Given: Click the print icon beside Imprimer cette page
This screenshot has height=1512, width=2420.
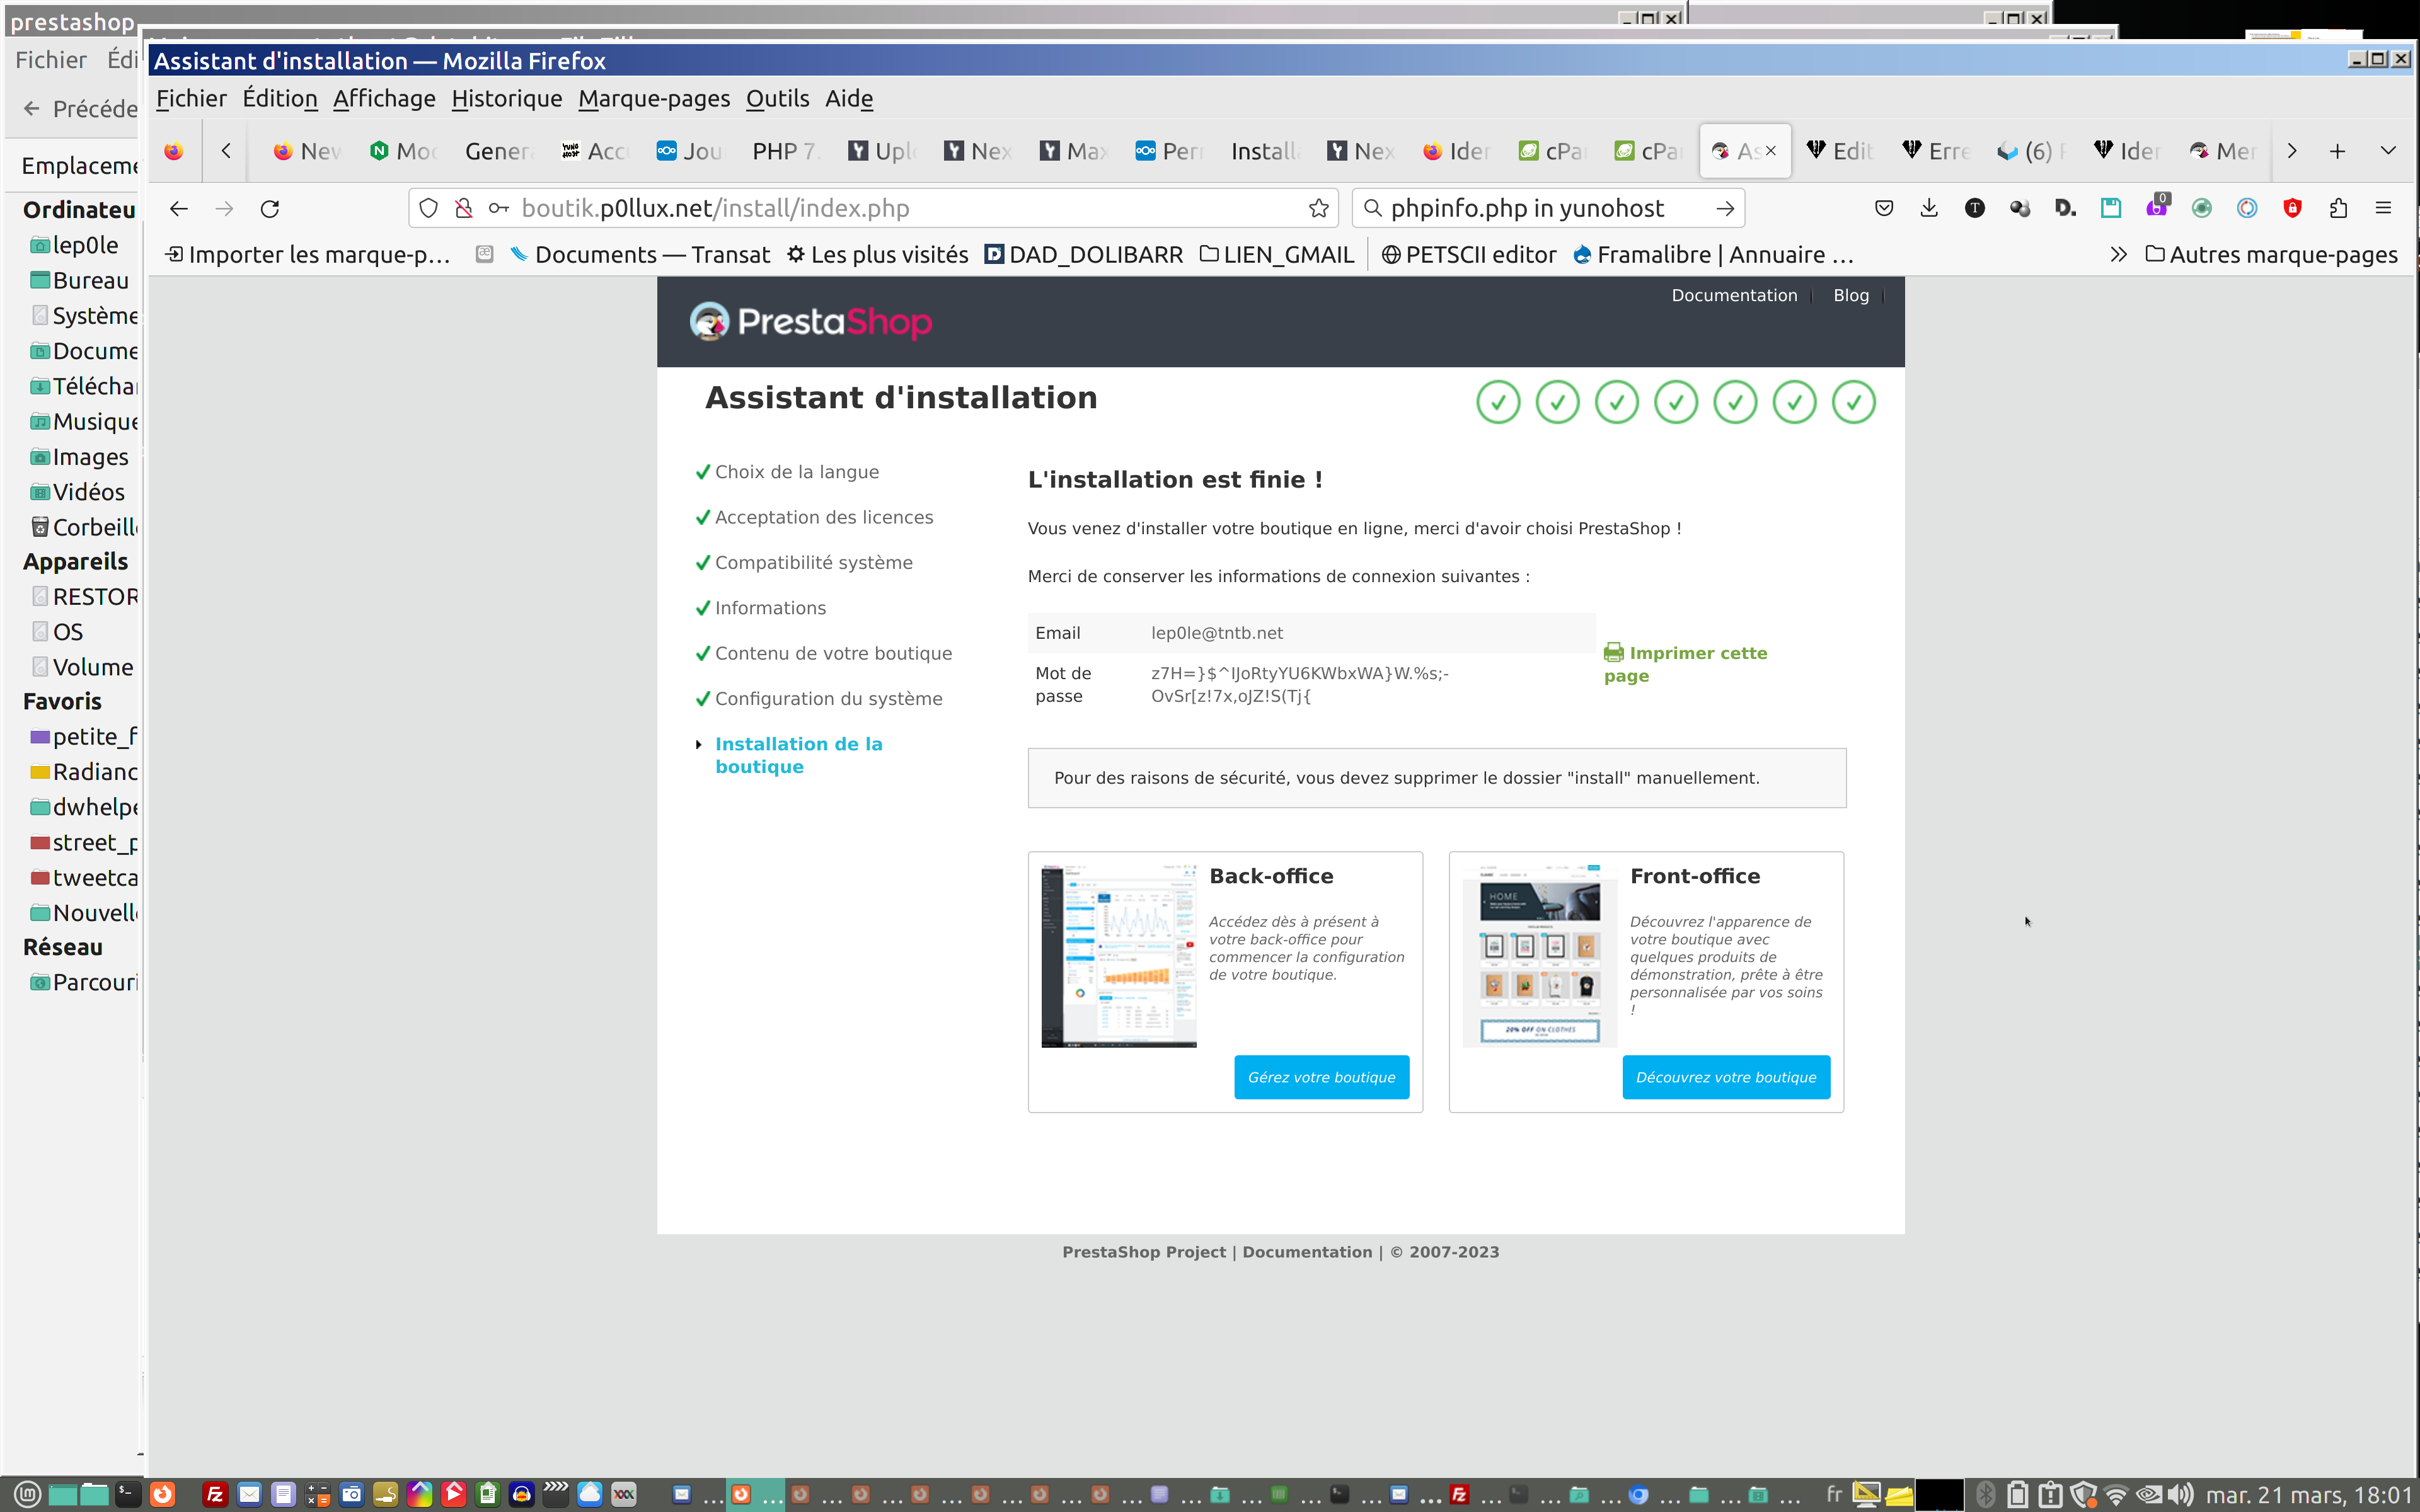Looking at the screenshot, I should (1613, 653).
